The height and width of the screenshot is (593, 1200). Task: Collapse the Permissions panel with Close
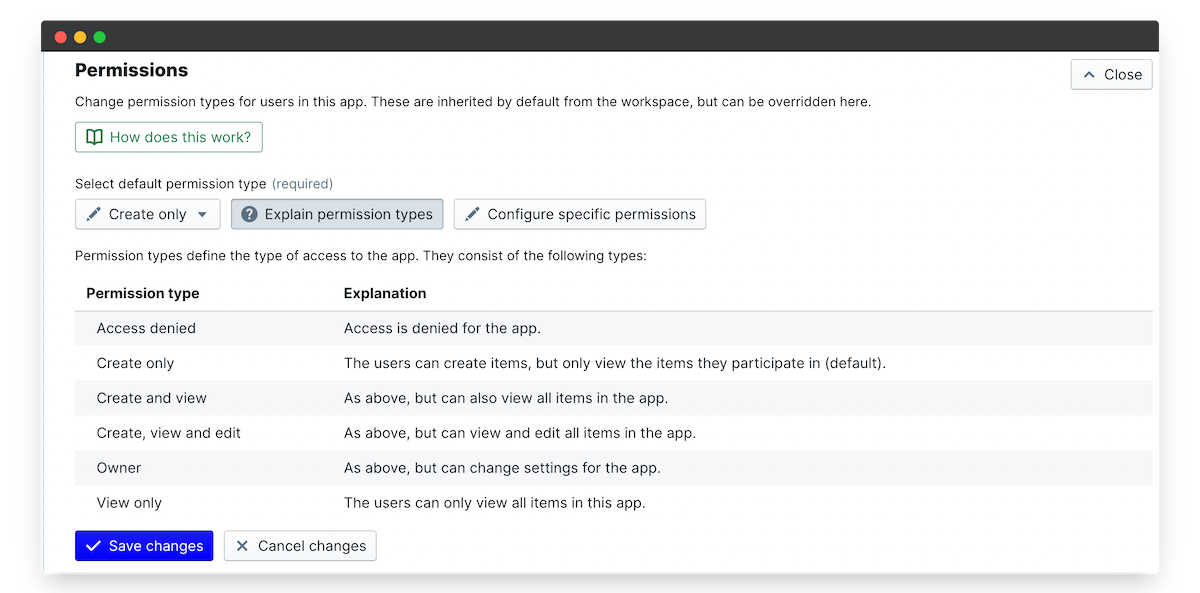1111,75
